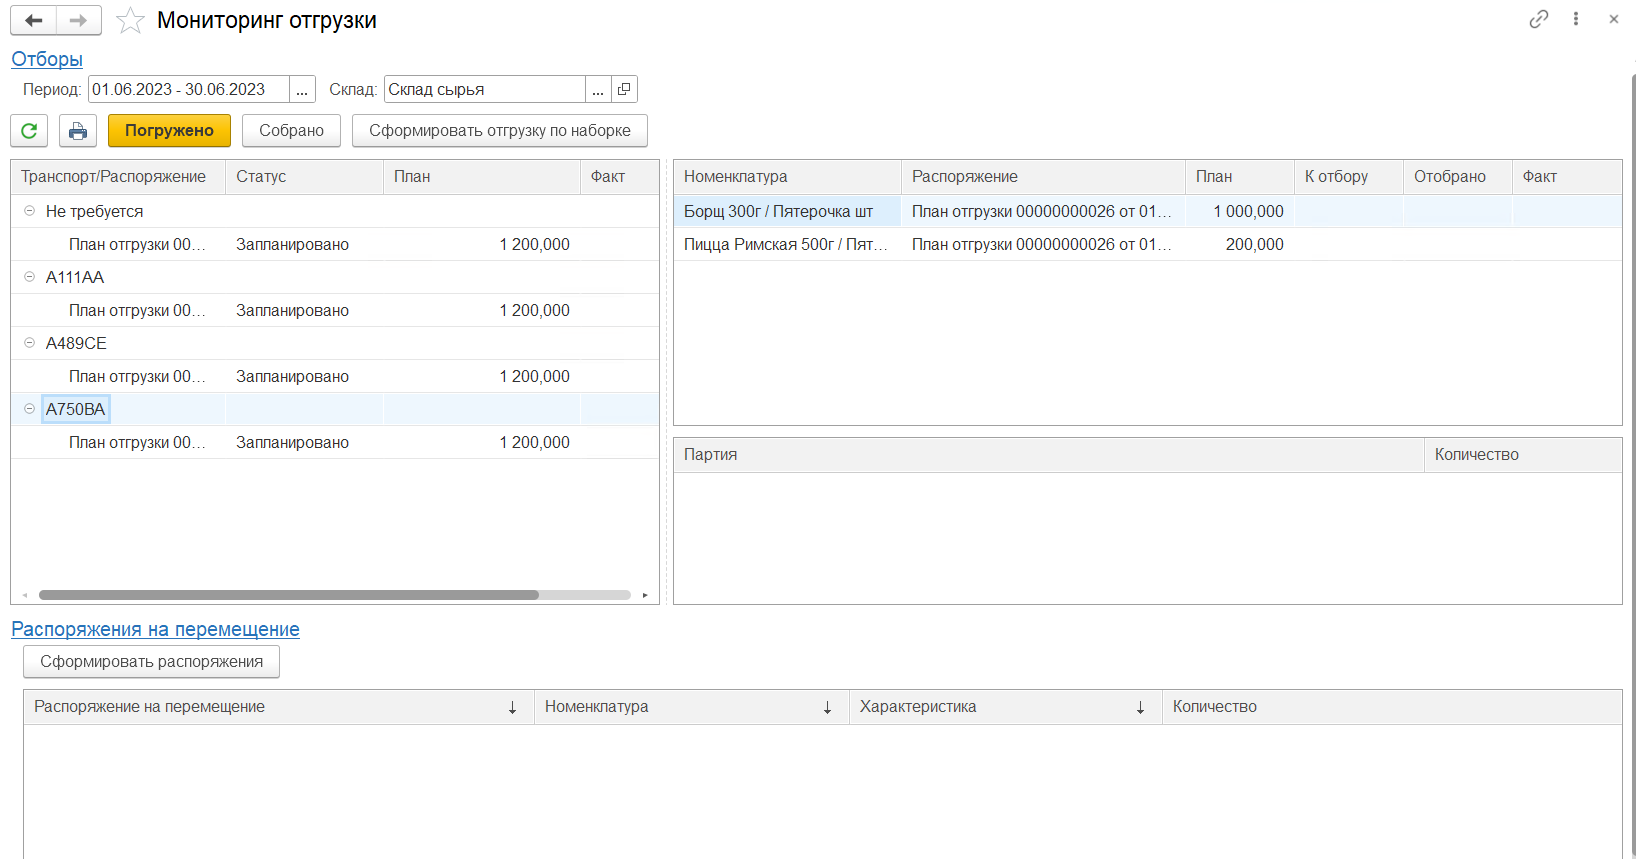Image resolution: width=1636 pixels, height=859 pixels.
Task: Click the back navigation arrow
Action: pyautogui.click(x=33, y=20)
